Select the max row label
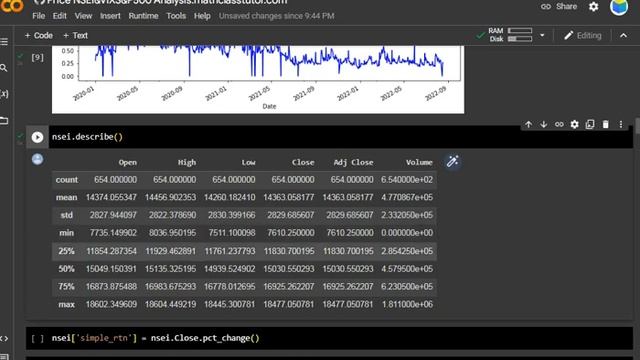This screenshot has width=640, height=360. point(67,304)
